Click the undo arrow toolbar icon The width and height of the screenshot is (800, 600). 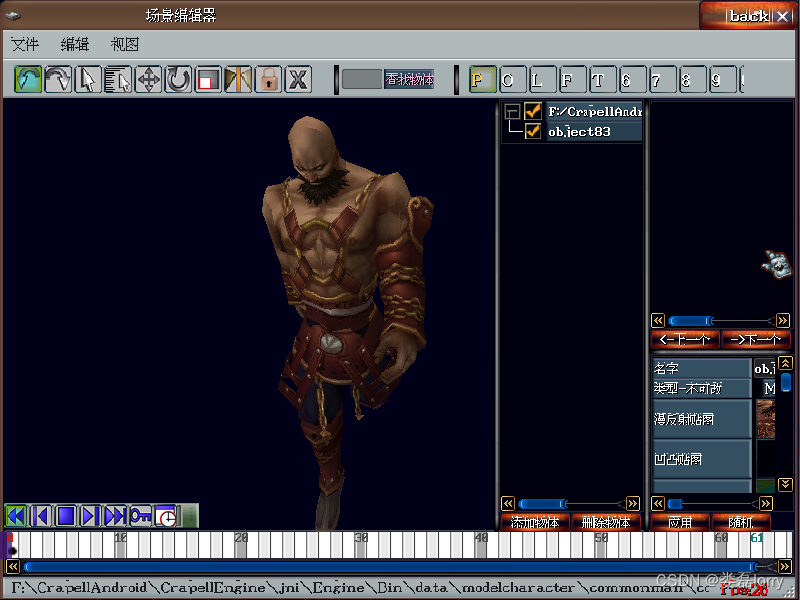28,80
